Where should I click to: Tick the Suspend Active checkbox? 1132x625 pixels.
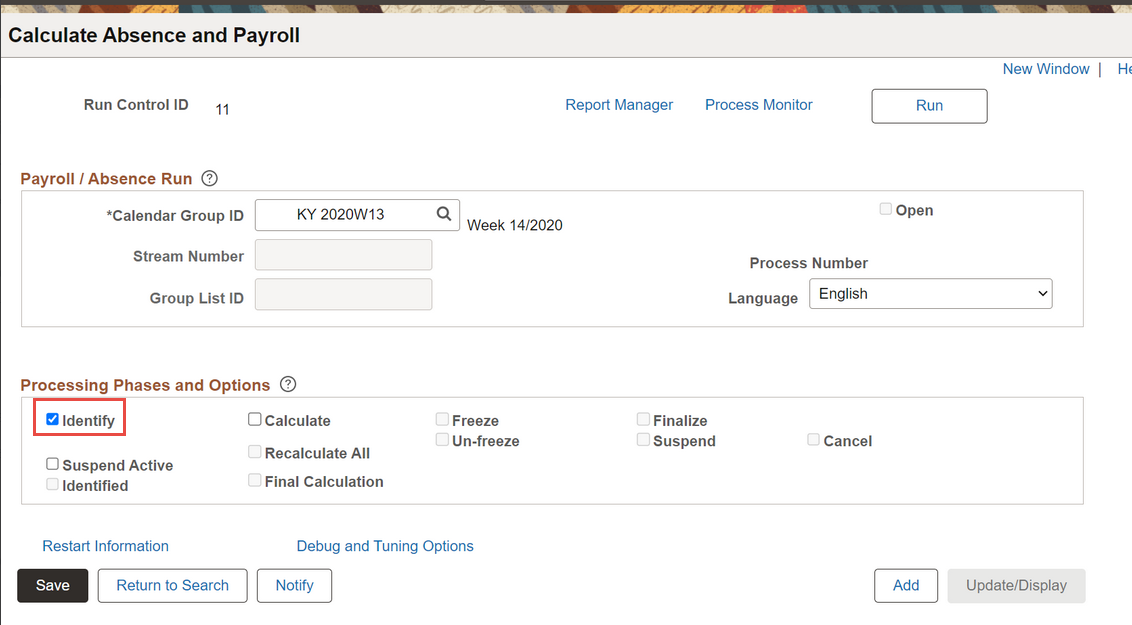click(53, 465)
